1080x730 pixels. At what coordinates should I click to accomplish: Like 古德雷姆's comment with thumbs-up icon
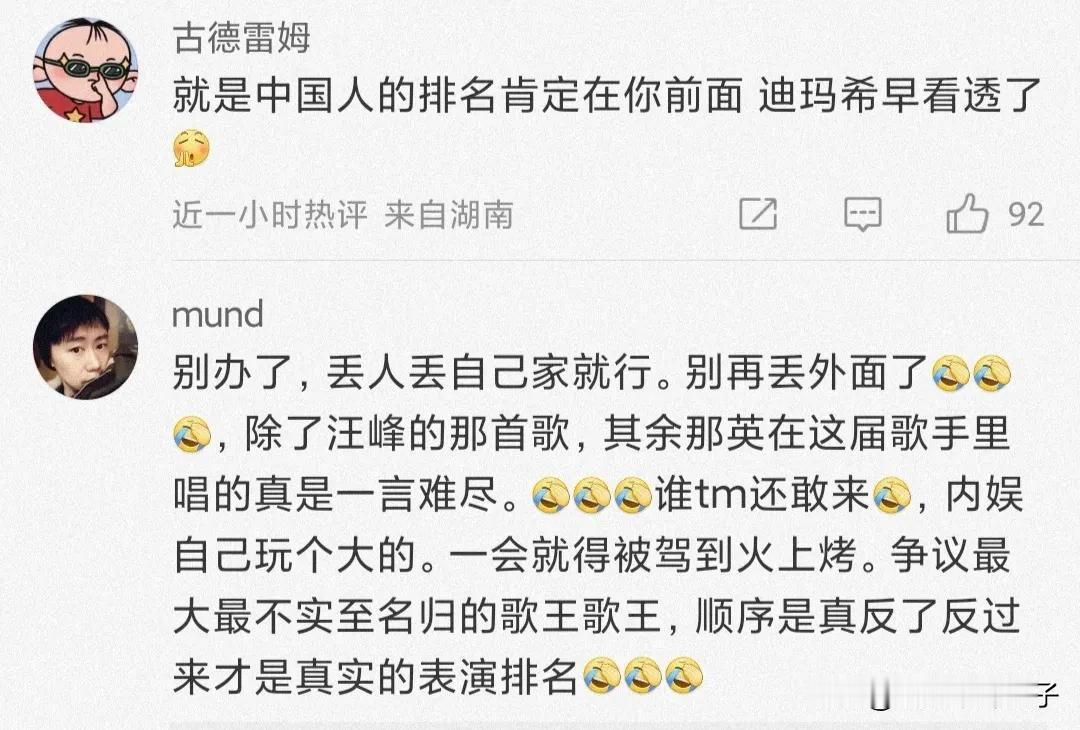pos(967,213)
